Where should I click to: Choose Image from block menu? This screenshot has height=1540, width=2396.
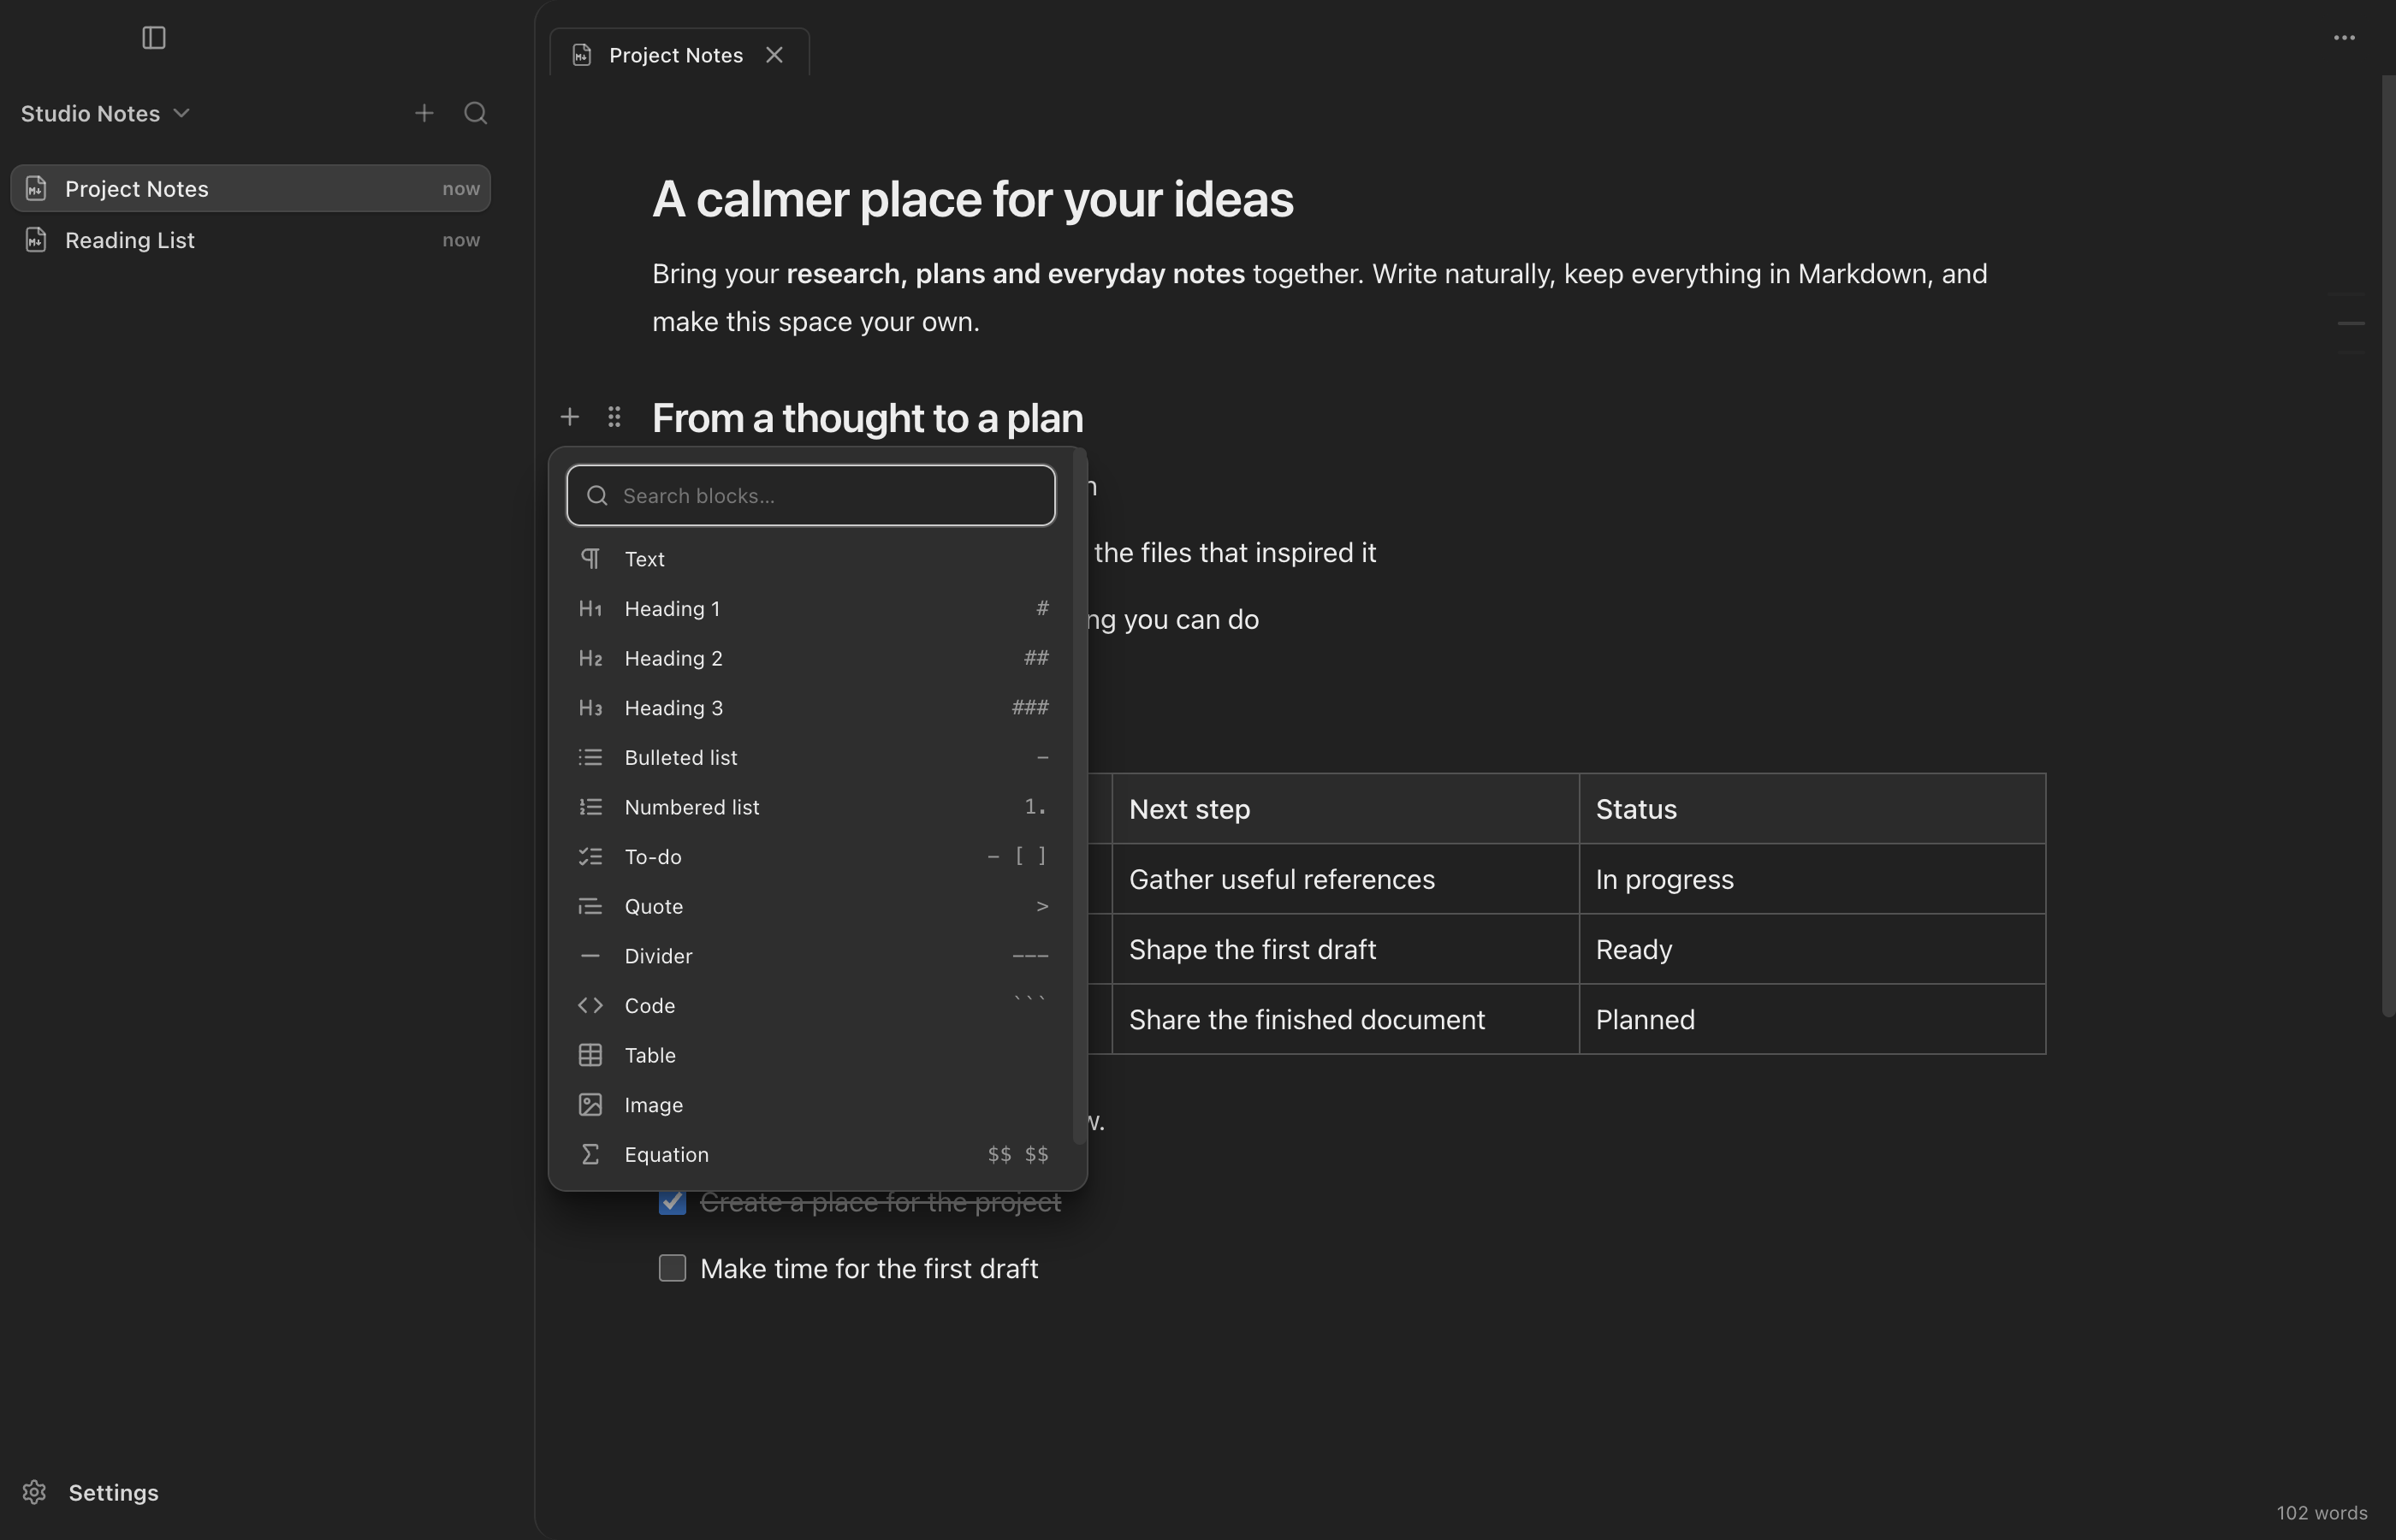[812, 1104]
